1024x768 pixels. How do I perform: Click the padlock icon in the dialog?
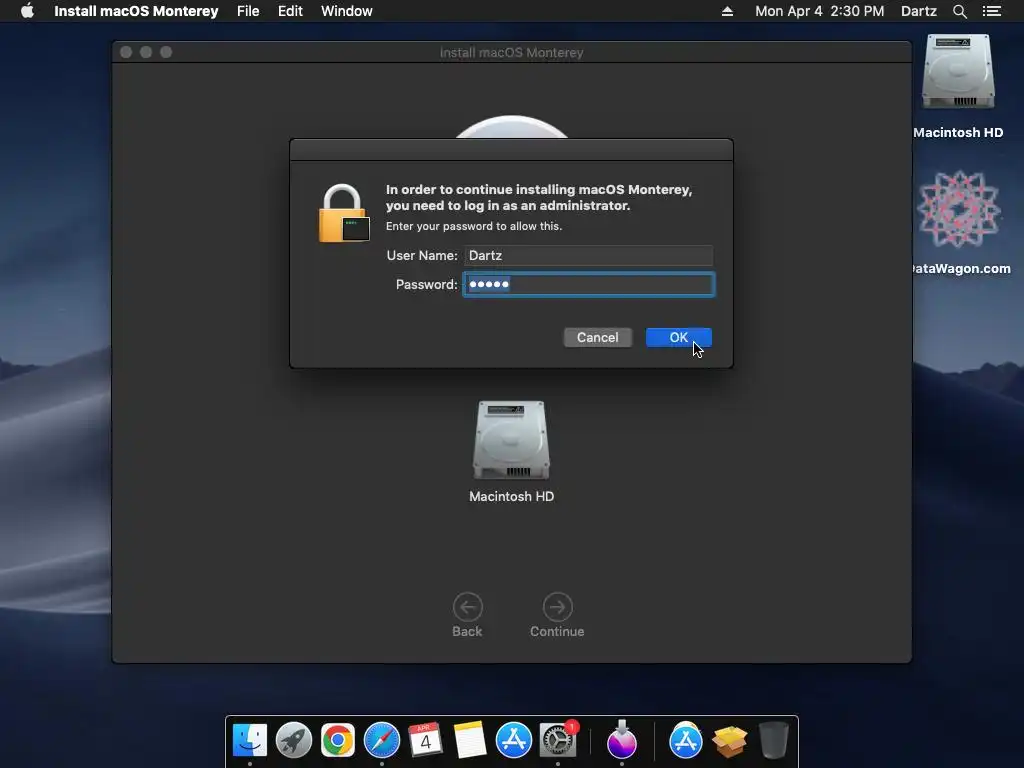(344, 214)
